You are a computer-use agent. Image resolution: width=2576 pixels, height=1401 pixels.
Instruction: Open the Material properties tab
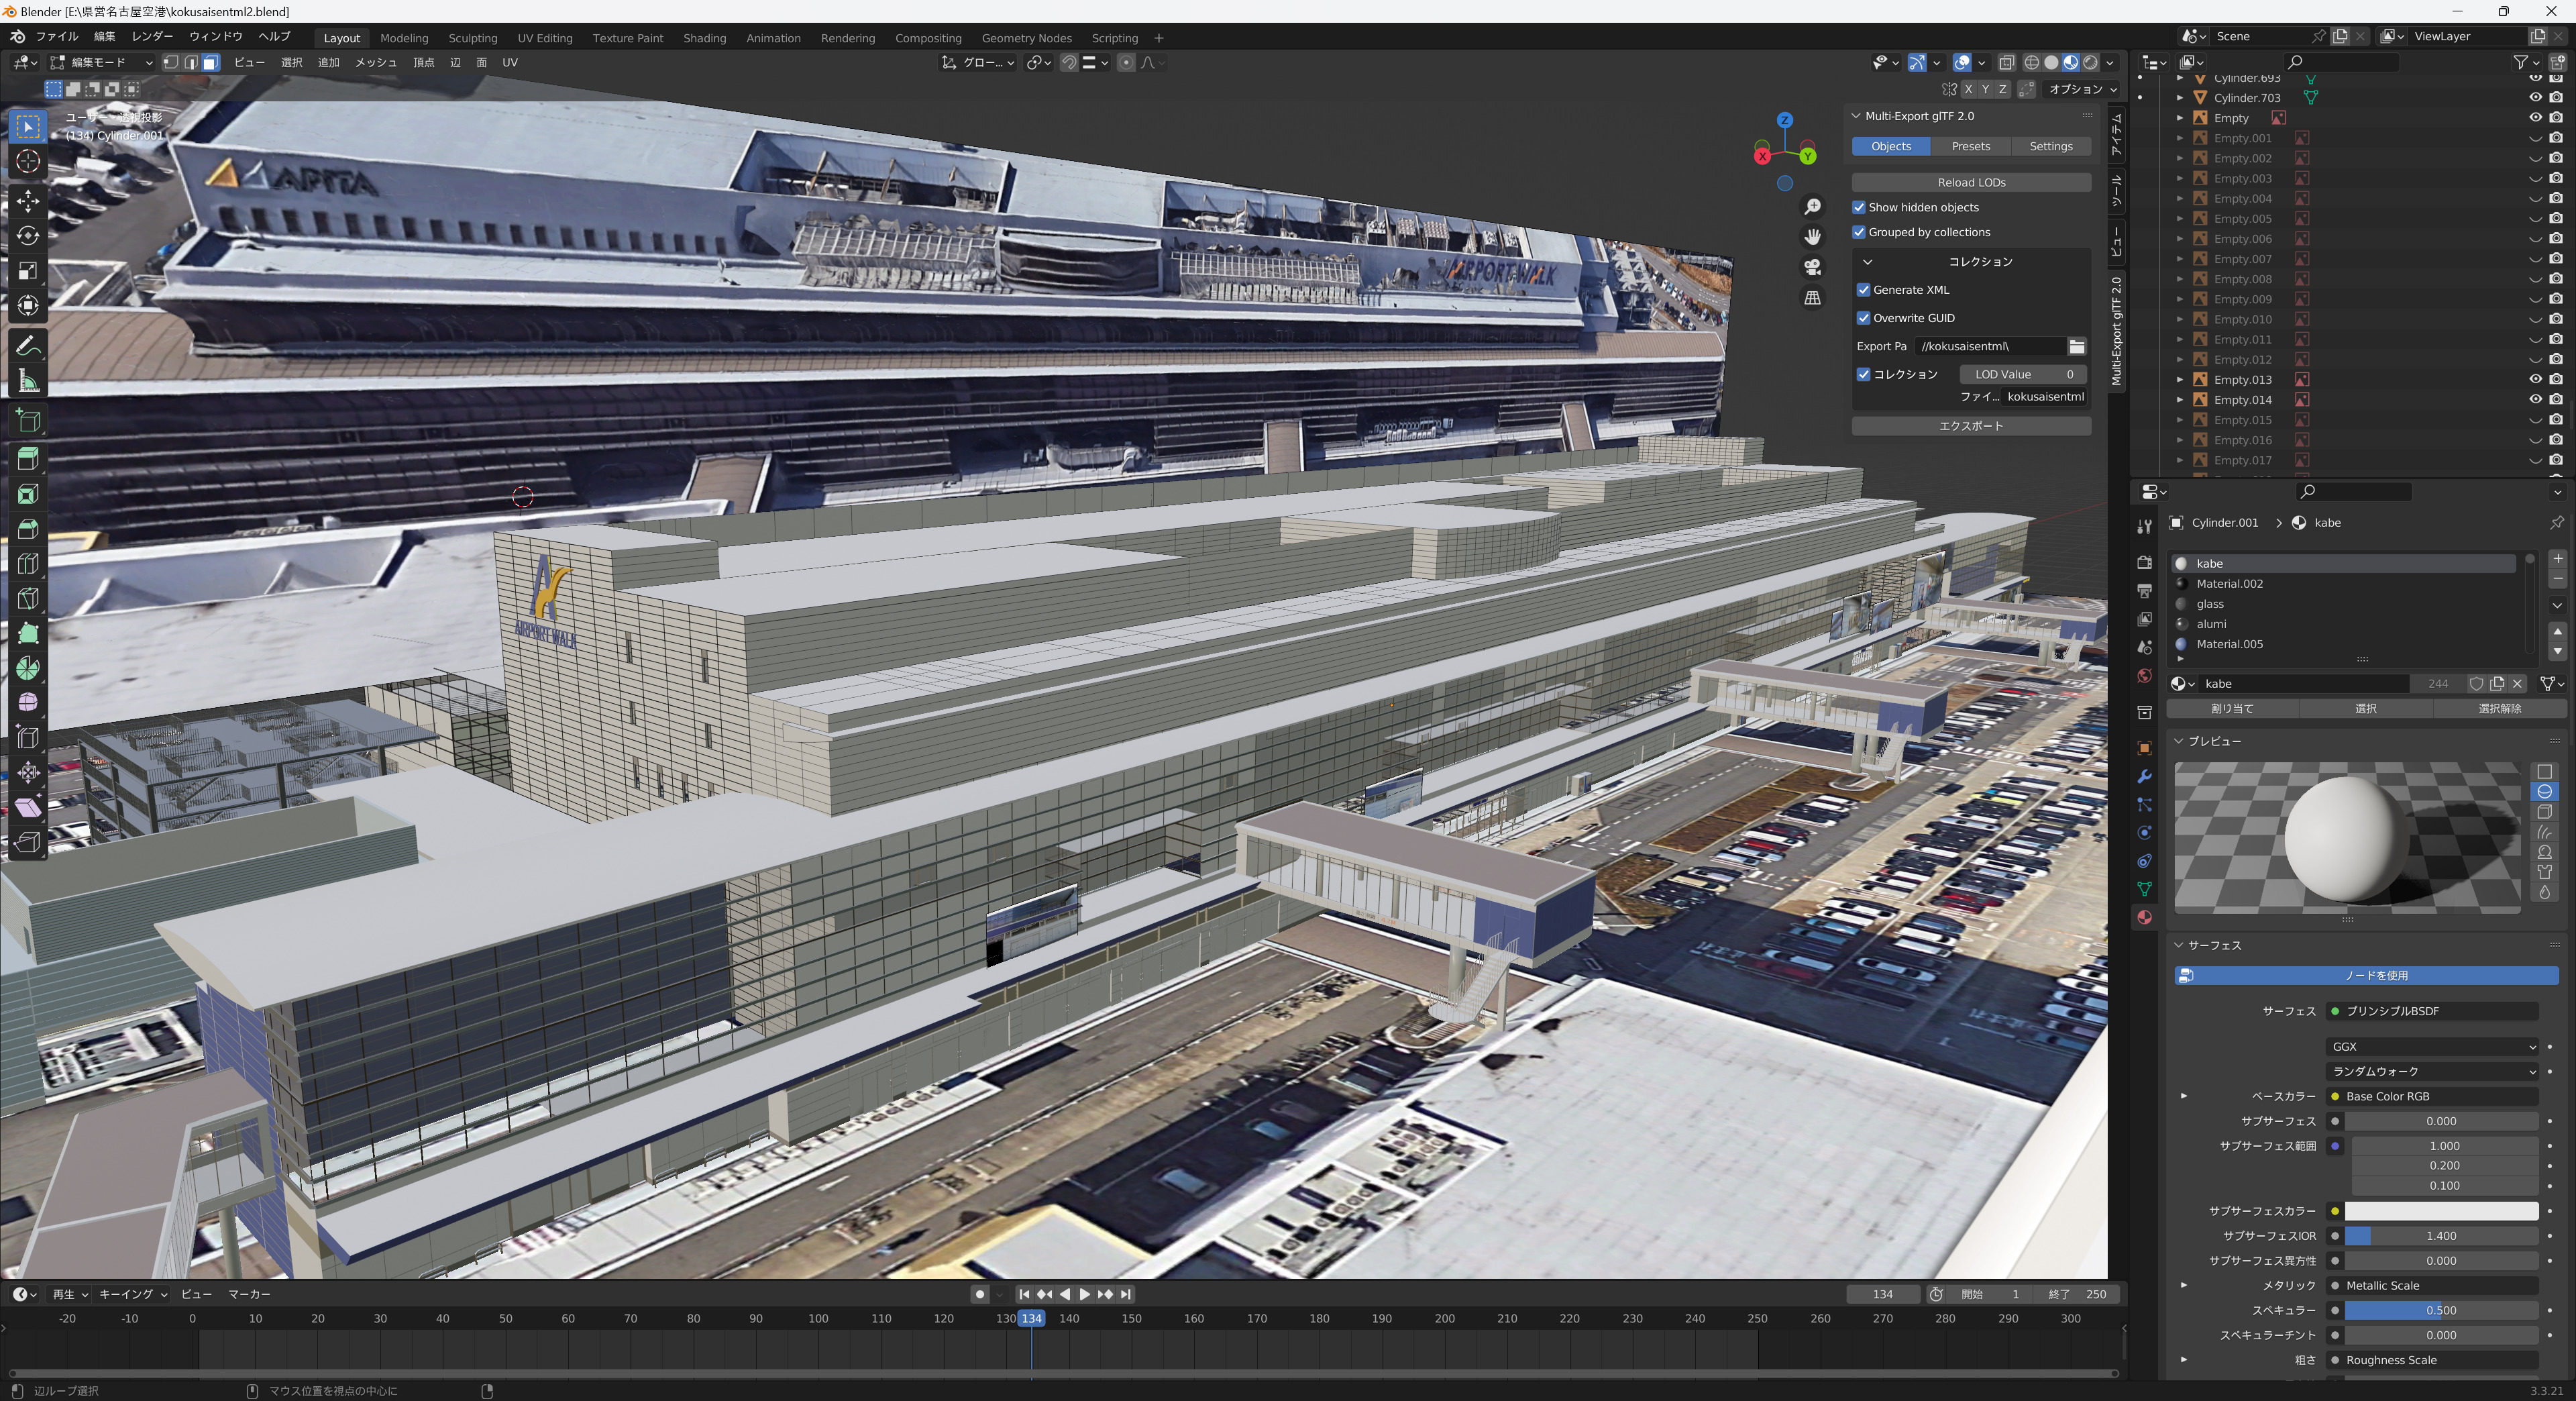tap(2144, 917)
